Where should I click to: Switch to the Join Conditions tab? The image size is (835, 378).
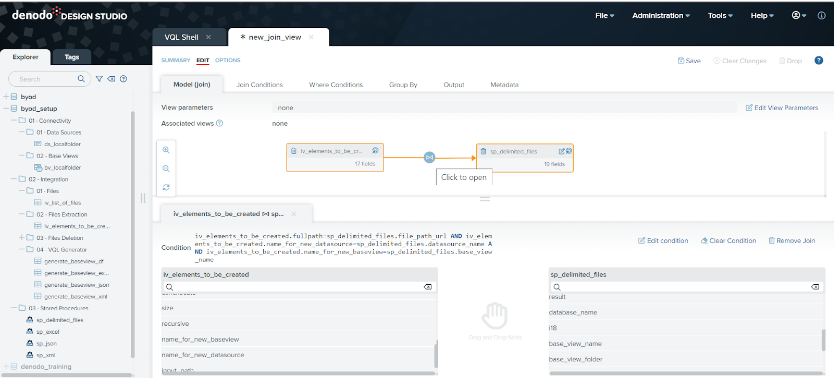259,85
